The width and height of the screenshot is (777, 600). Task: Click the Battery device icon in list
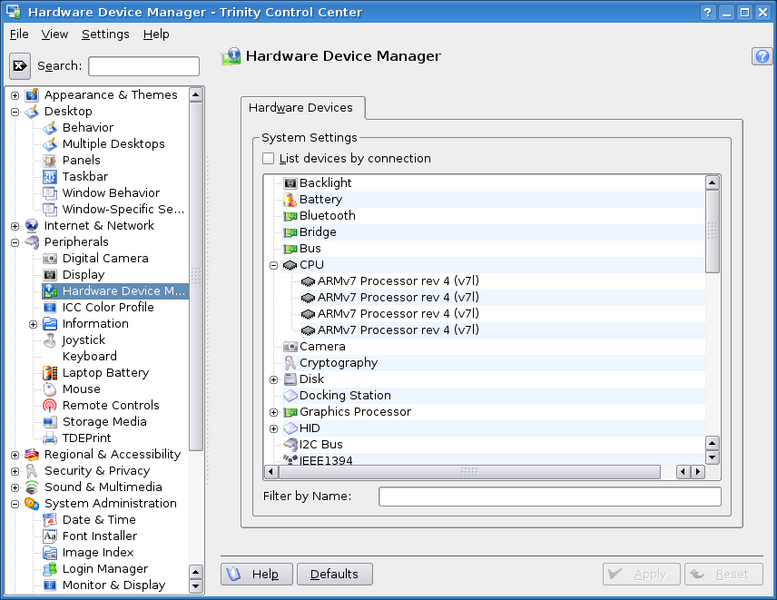pos(290,199)
